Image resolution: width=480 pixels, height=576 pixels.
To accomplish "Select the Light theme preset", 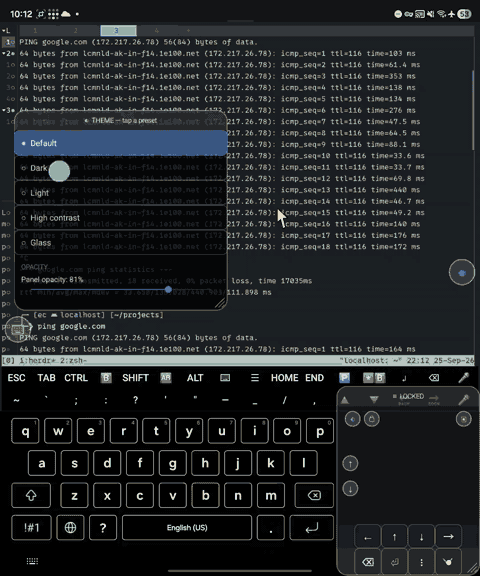I will [120, 193].
